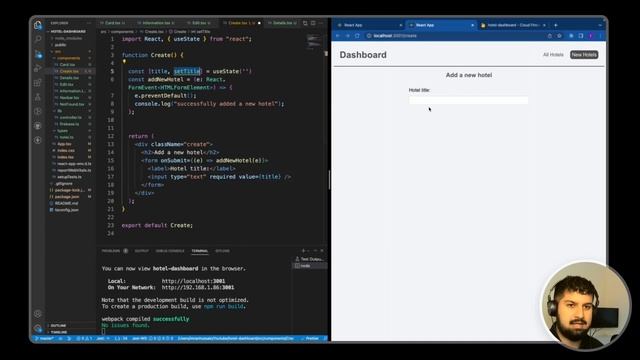The height and width of the screenshot is (360, 640).
Task: Open the Search view in the activity bar
Action: [x=38, y=39]
